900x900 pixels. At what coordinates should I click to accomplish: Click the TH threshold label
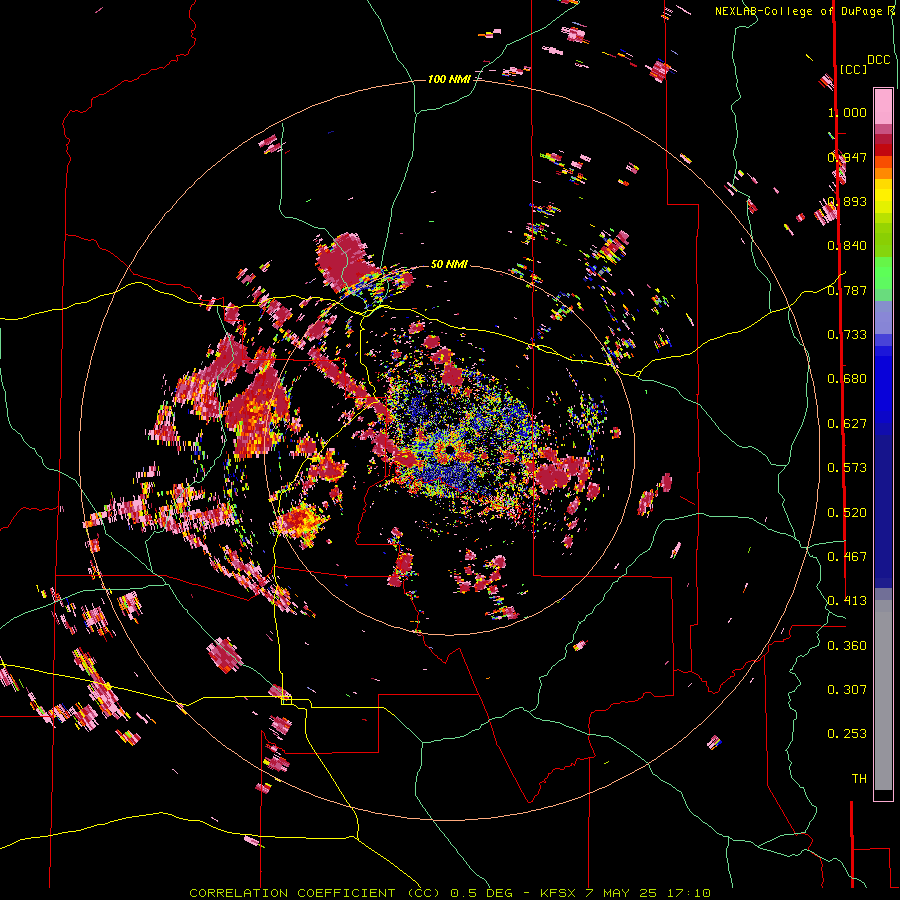coord(859,779)
